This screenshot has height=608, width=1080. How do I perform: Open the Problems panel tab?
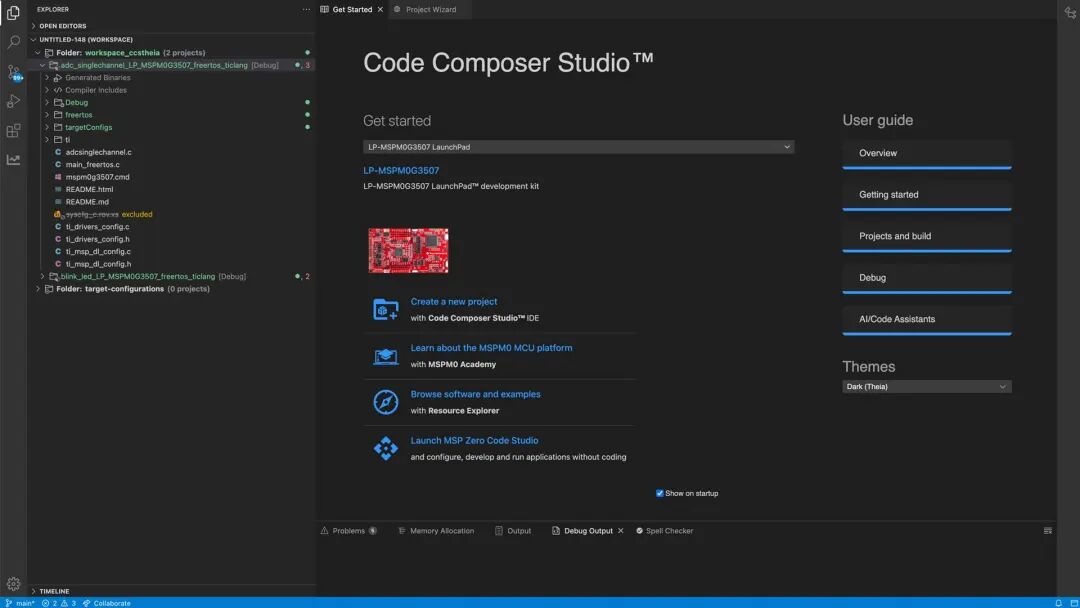tap(349, 531)
